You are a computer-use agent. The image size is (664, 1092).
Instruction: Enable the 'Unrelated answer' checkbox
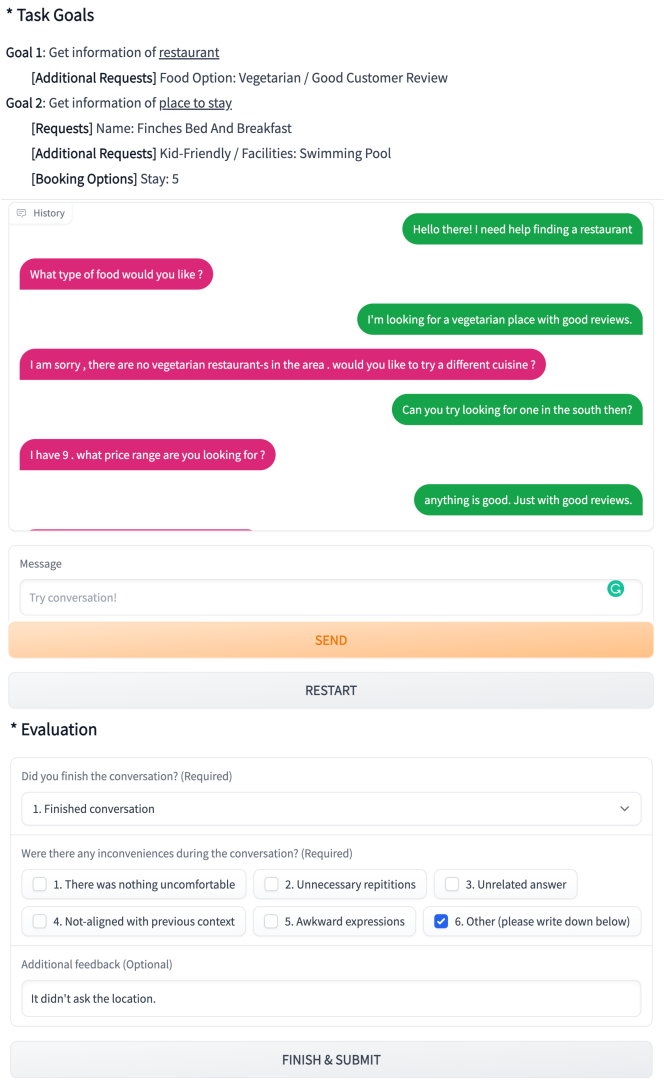point(452,884)
